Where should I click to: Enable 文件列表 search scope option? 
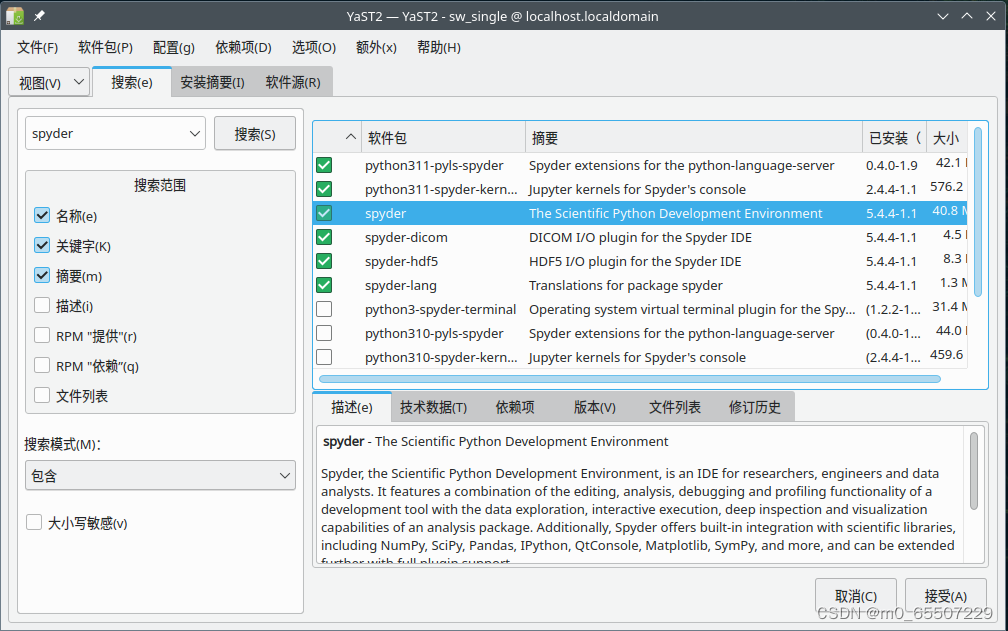click(x=42, y=395)
